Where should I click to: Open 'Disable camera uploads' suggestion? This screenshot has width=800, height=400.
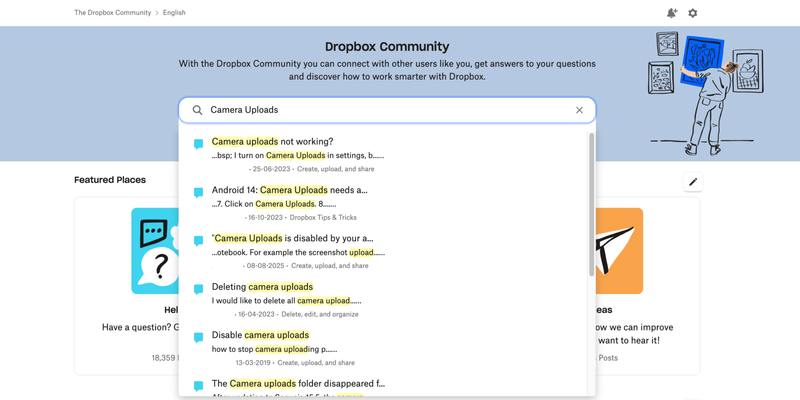(260, 335)
